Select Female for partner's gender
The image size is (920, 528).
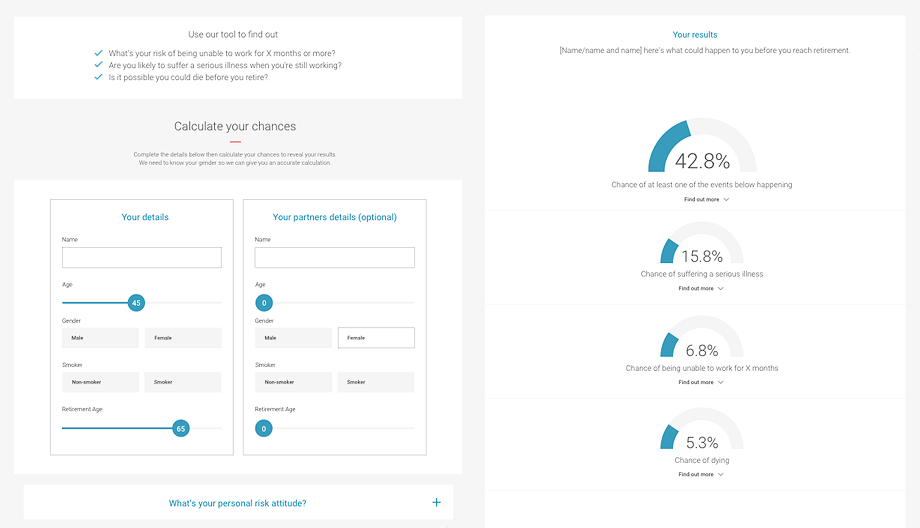click(376, 338)
